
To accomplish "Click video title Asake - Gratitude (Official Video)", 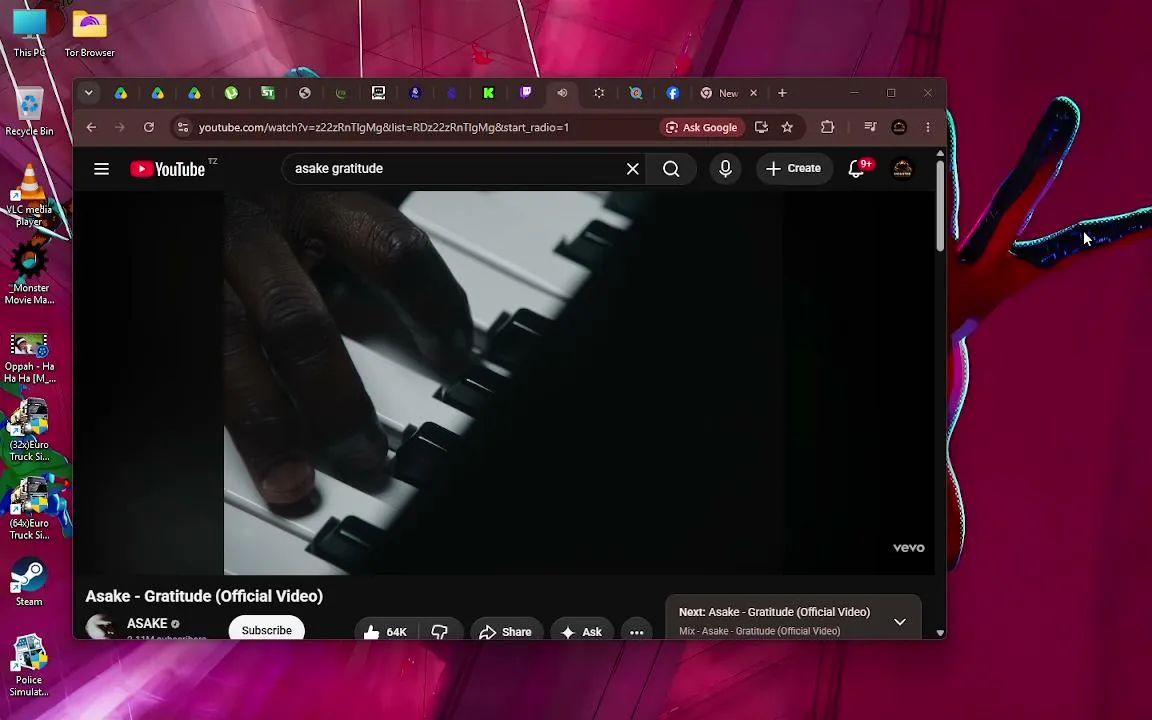I will coord(204,596).
